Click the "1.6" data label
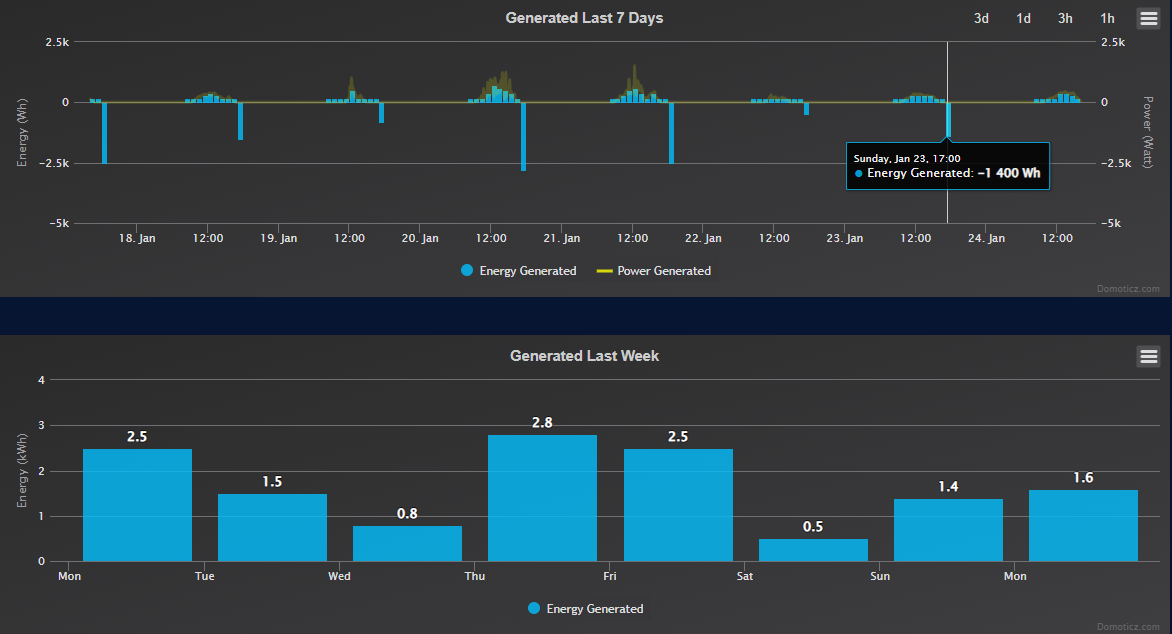This screenshot has height=634, width=1172. point(1083,478)
